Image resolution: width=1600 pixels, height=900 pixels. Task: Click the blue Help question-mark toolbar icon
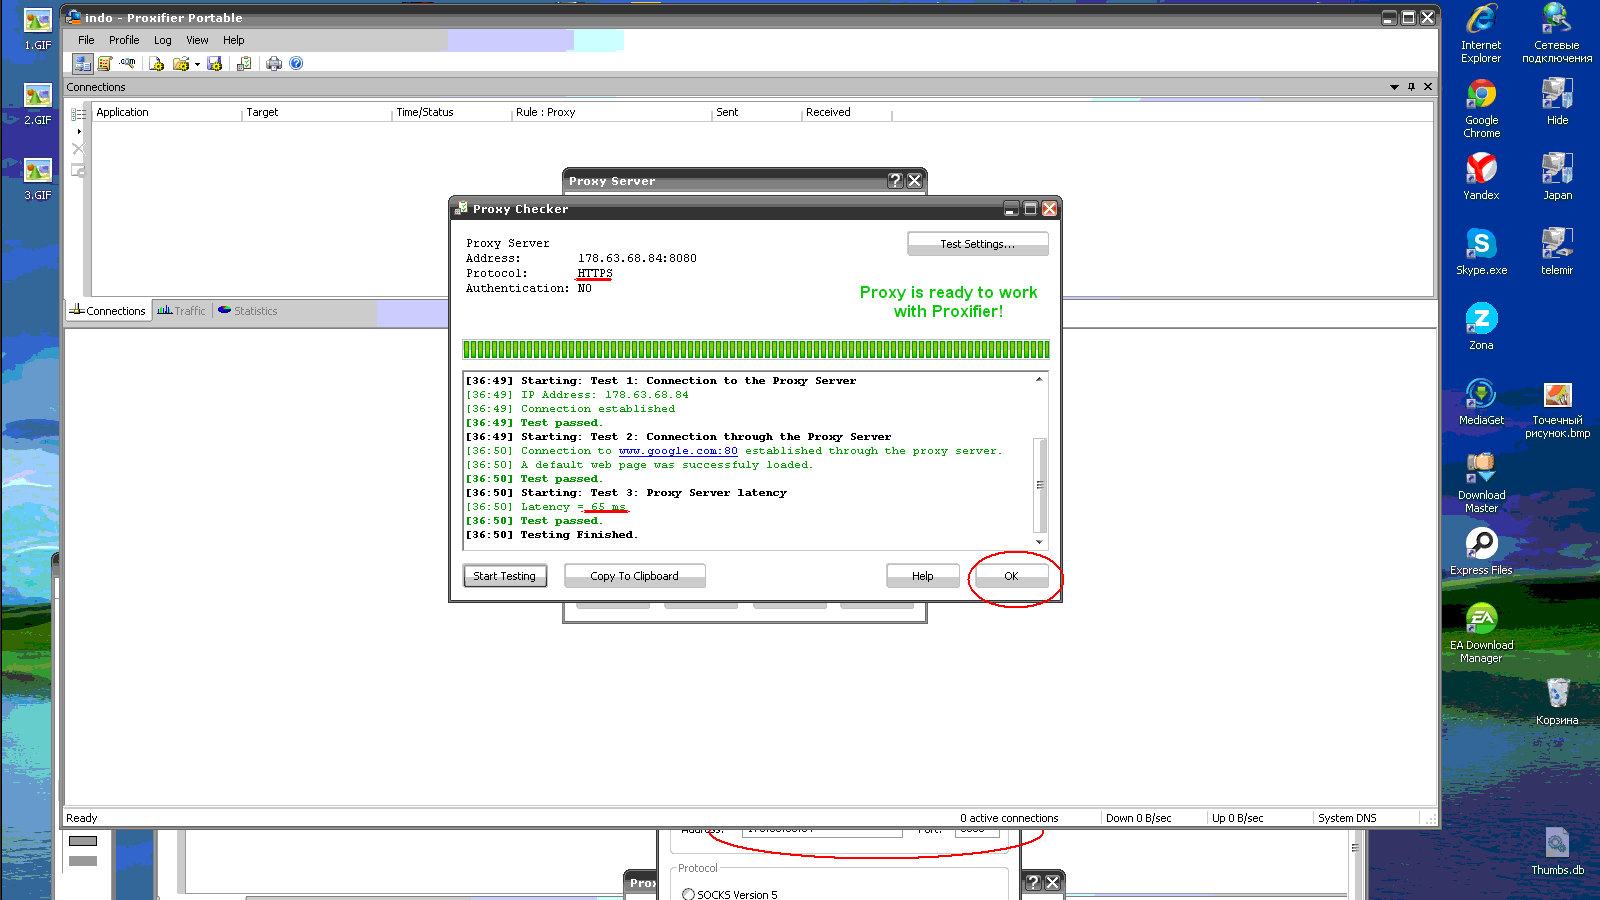click(x=296, y=63)
